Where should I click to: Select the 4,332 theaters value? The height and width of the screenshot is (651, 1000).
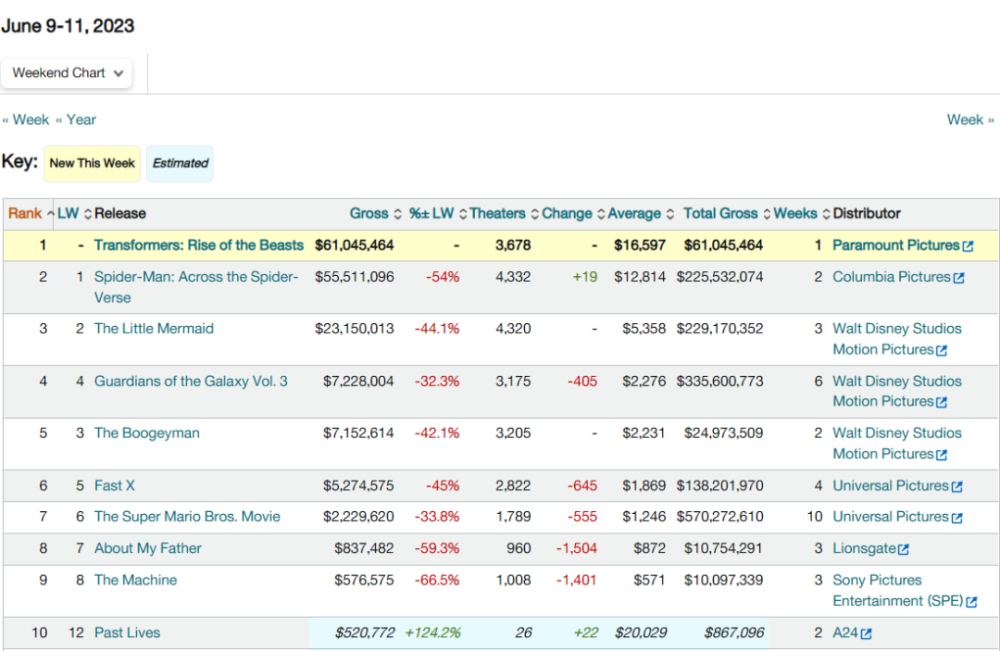click(x=513, y=277)
